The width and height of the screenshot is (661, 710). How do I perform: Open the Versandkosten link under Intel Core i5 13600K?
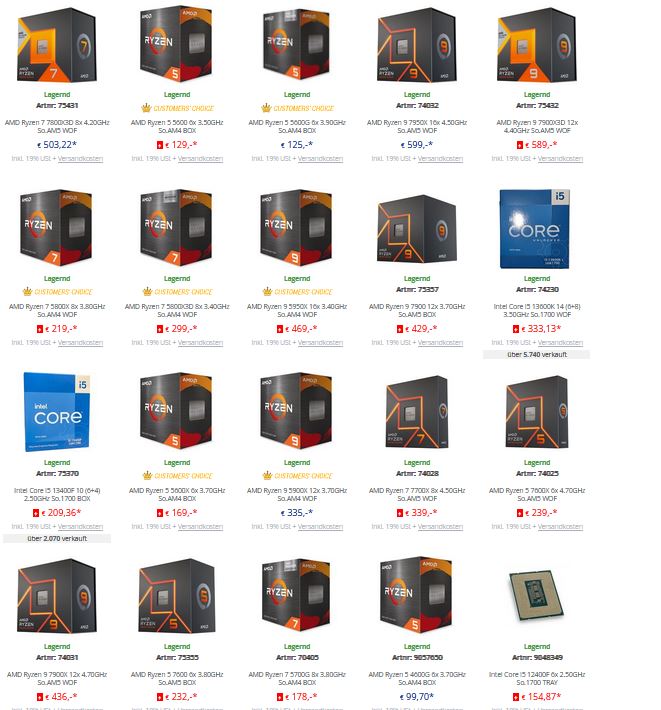(560, 342)
